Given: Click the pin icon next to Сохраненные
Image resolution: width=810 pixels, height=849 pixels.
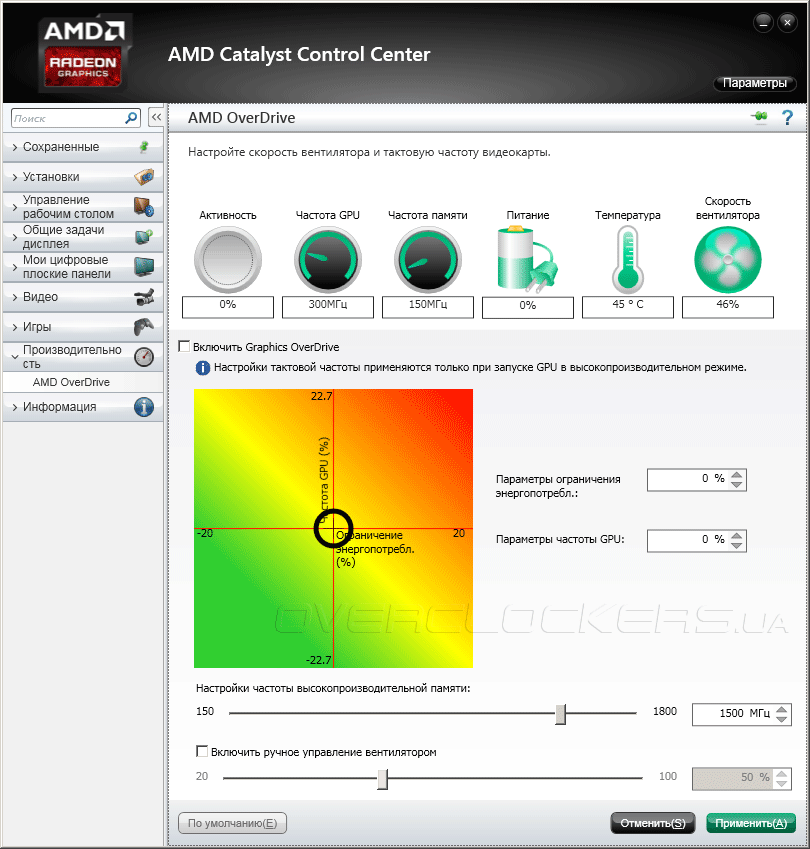Looking at the screenshot, I should click(x=144, y=147).
